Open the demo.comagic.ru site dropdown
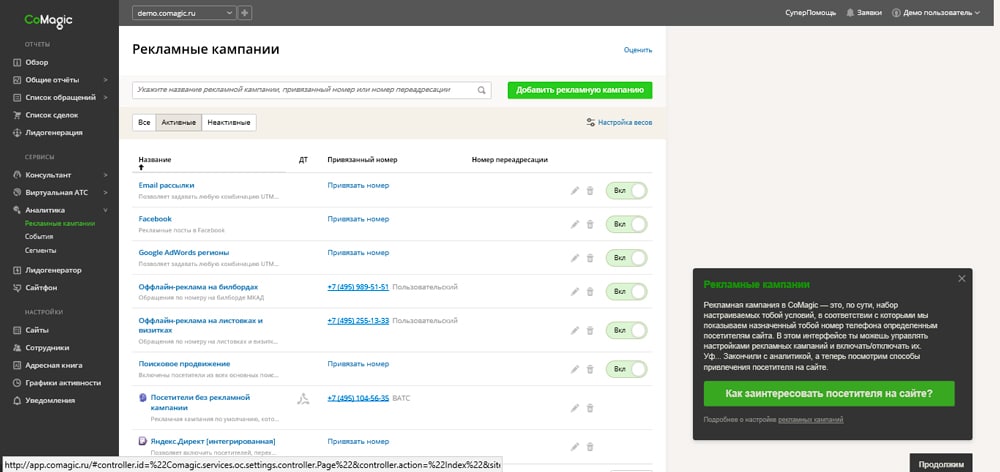1000x472 pixels. (x=184, y=13)
